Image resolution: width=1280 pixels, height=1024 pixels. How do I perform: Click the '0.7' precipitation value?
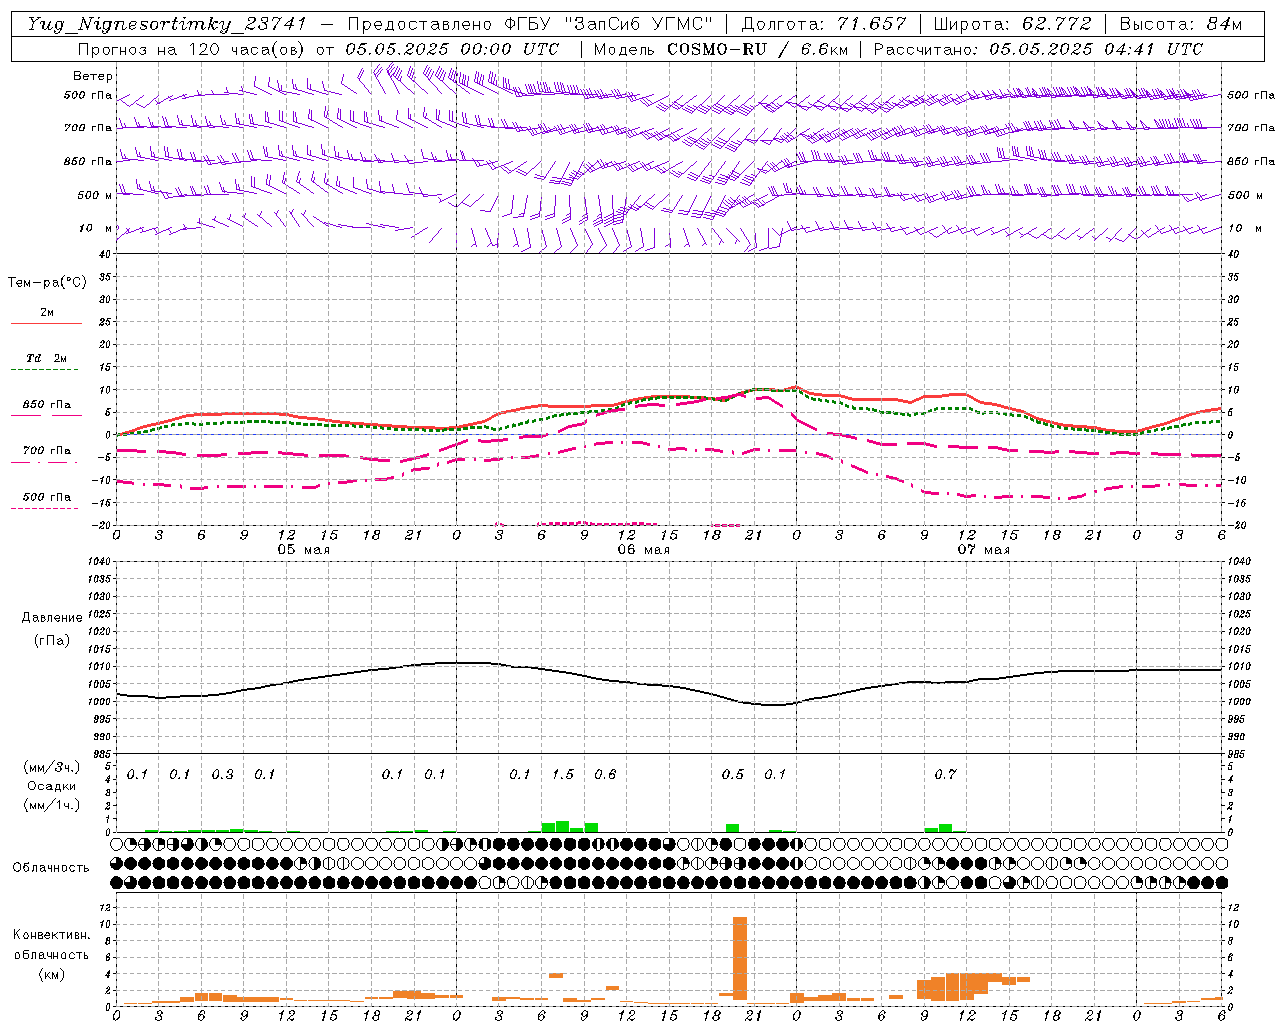point(945,774)
